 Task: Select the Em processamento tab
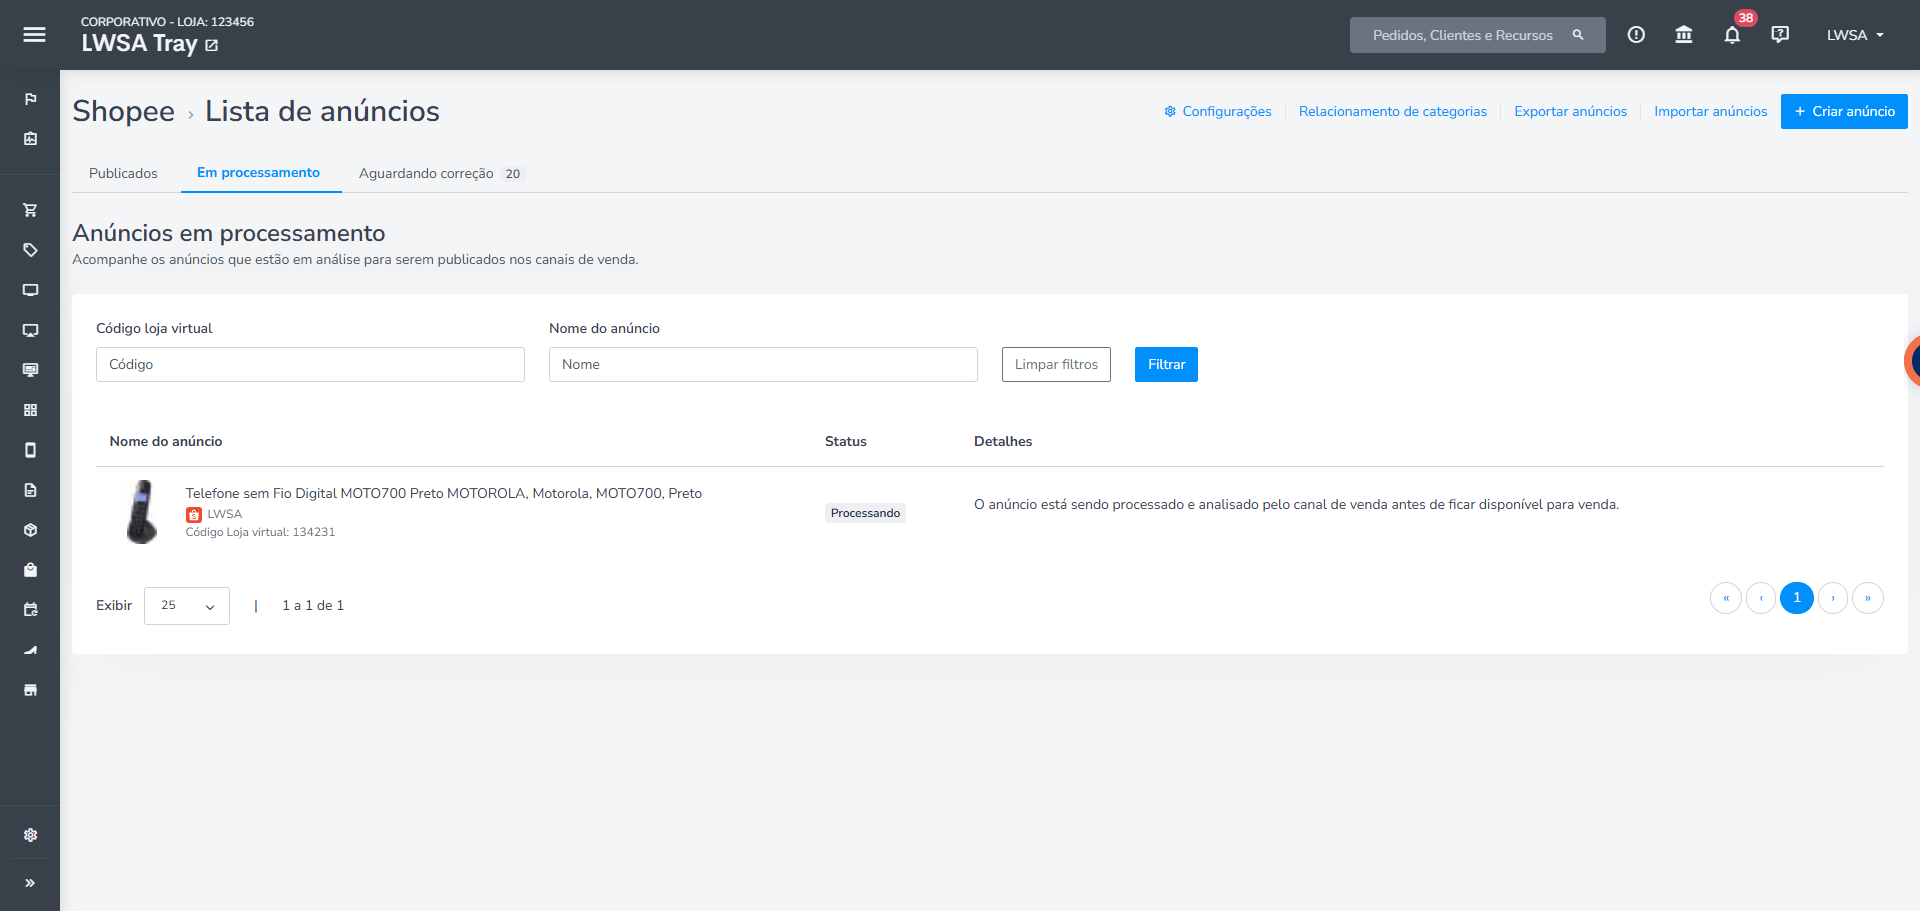click(x=259, y=173)
